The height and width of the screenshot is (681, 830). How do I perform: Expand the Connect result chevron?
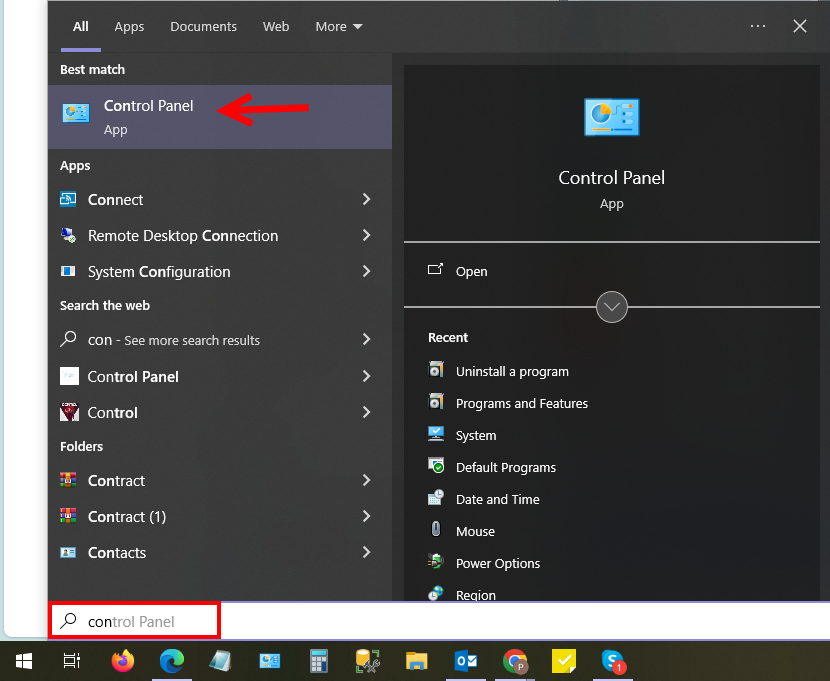[x=366, y=199]
